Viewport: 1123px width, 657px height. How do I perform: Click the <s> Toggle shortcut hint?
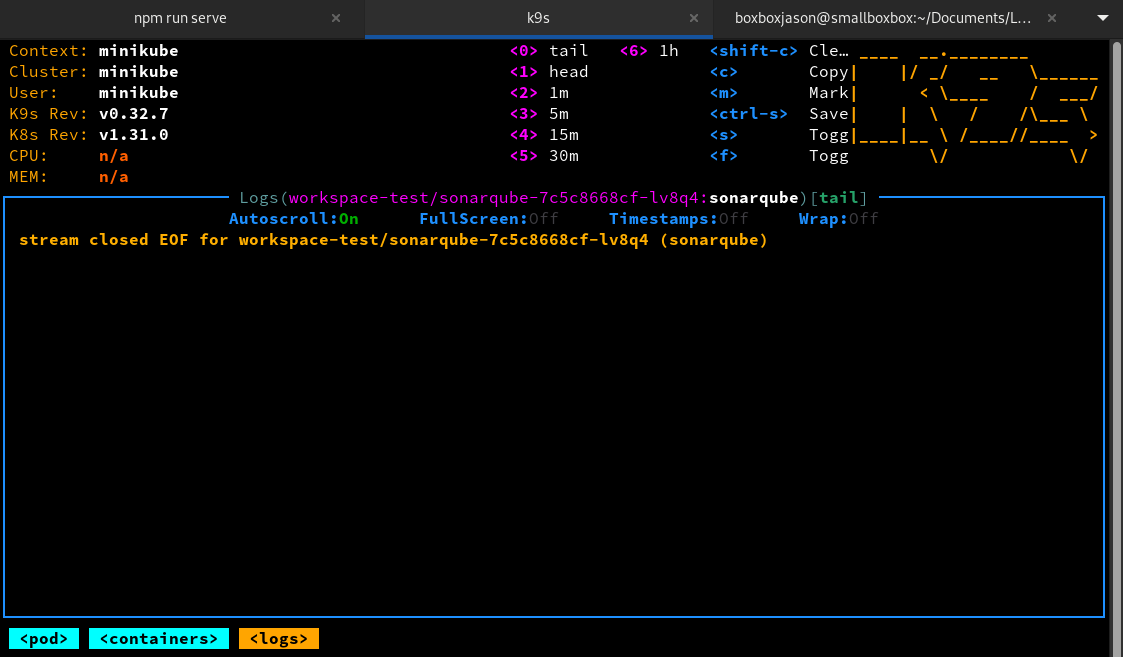pos(779,135)
